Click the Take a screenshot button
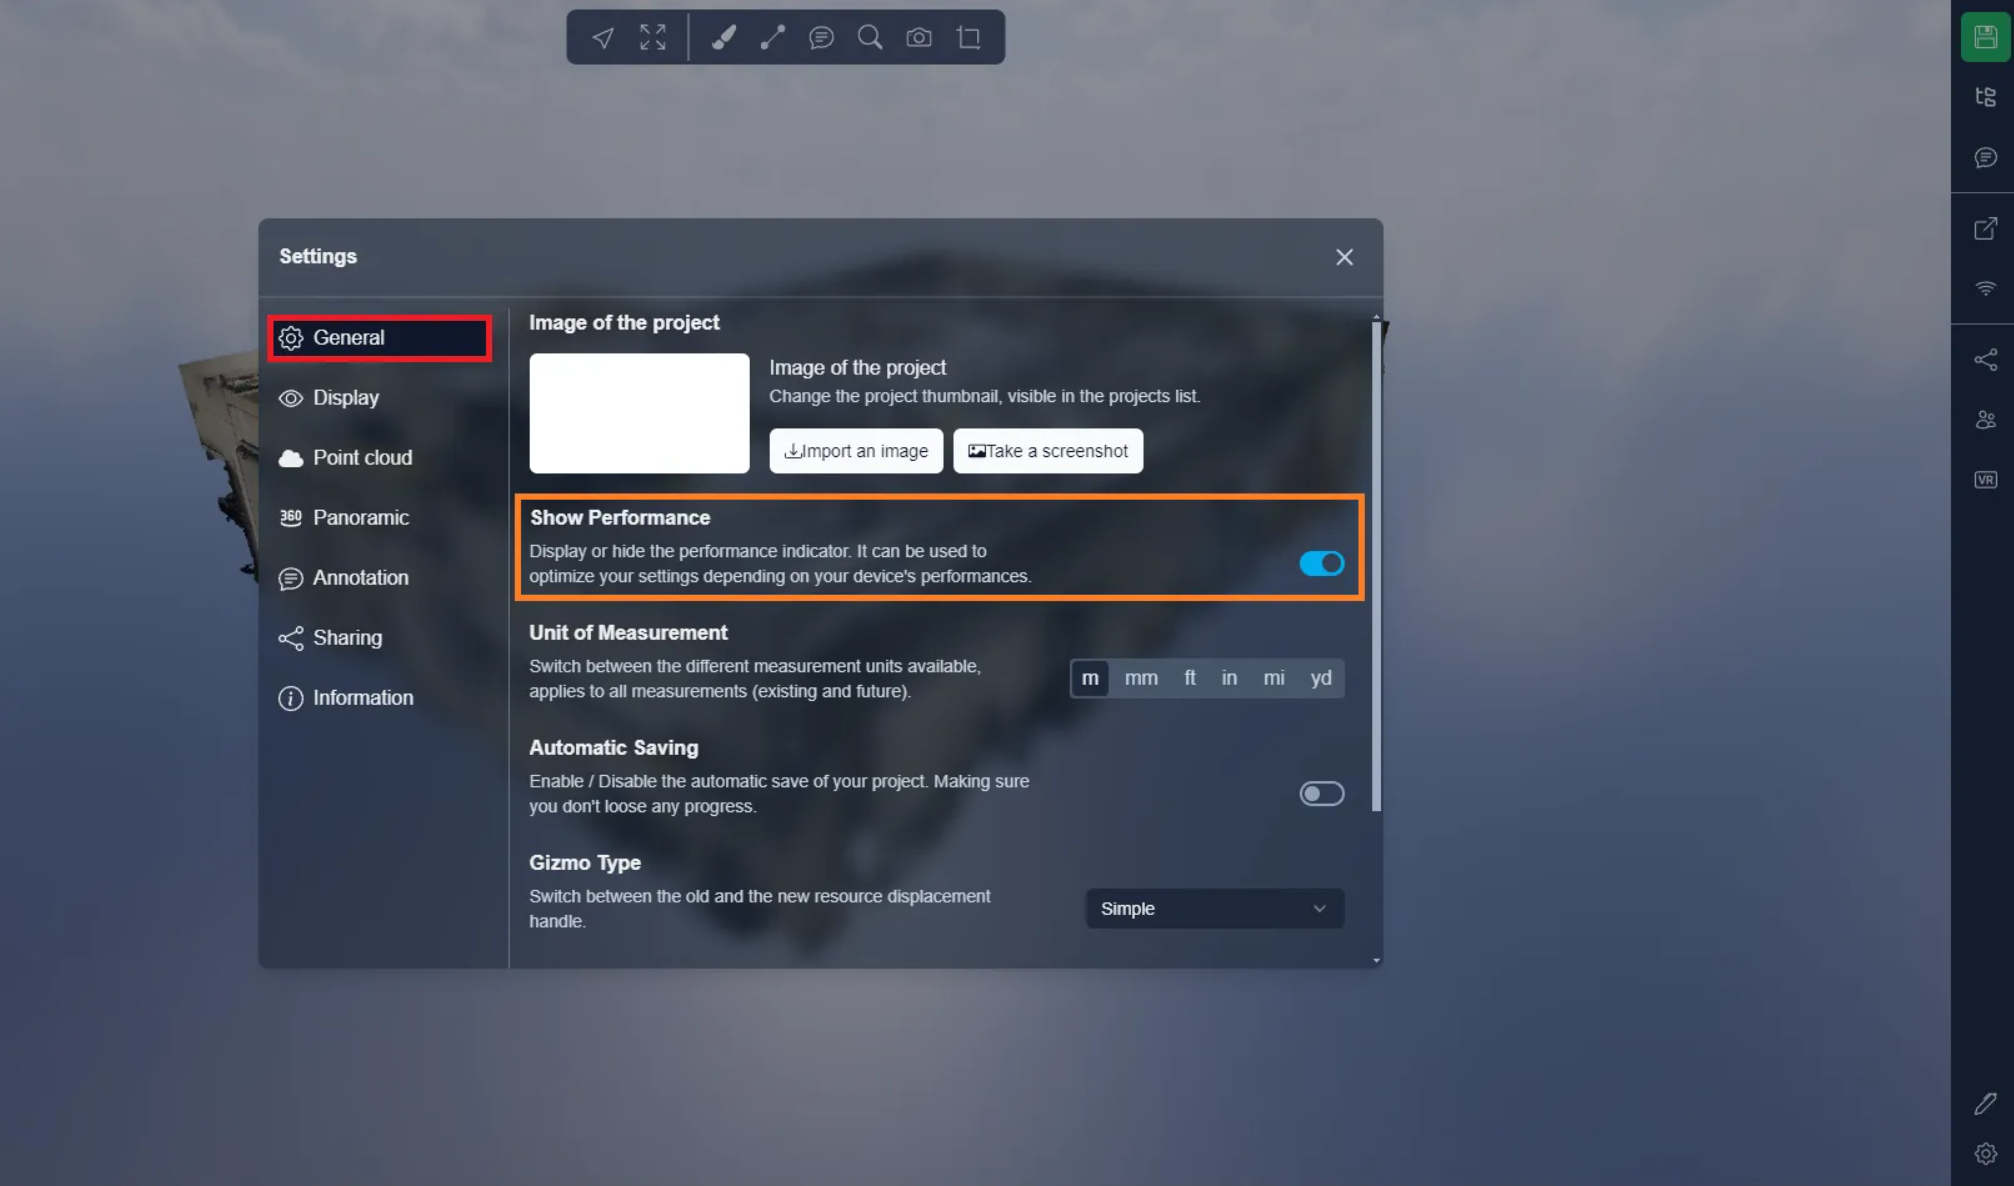 click(x=1047, y=451)
